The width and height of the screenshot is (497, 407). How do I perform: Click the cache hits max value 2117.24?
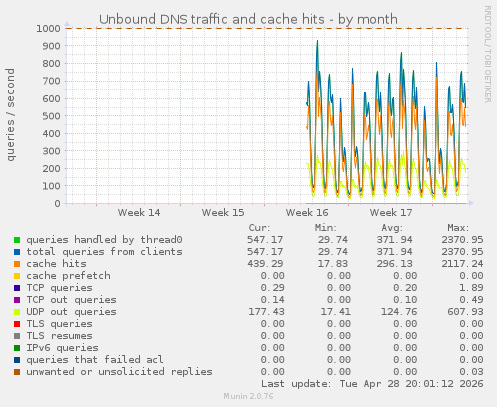(462, 264)
